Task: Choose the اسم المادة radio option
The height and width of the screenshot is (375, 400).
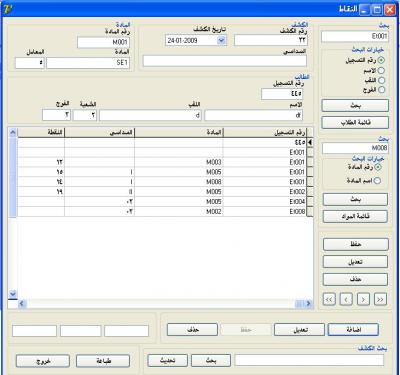Action: 377,180
